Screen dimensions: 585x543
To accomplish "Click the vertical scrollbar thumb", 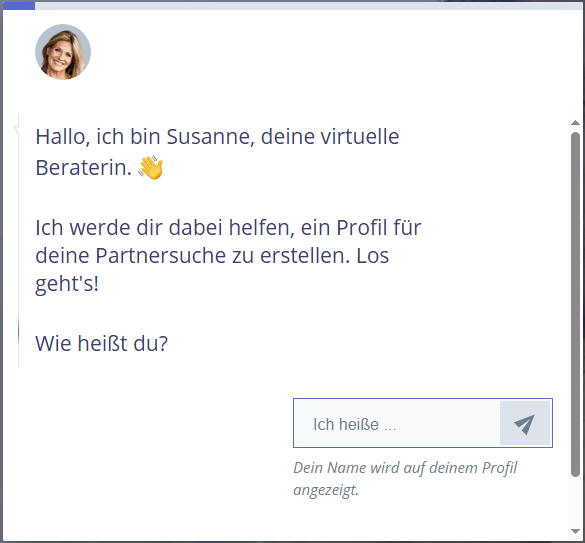I will pos(575,304).
